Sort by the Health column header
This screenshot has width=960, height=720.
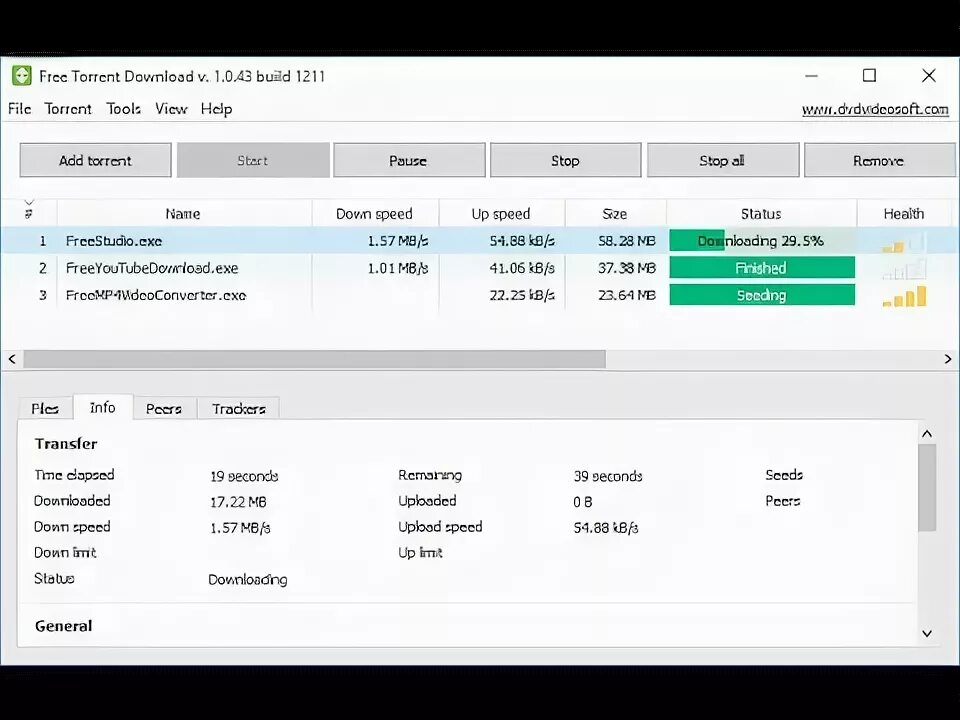click(904, 214)
